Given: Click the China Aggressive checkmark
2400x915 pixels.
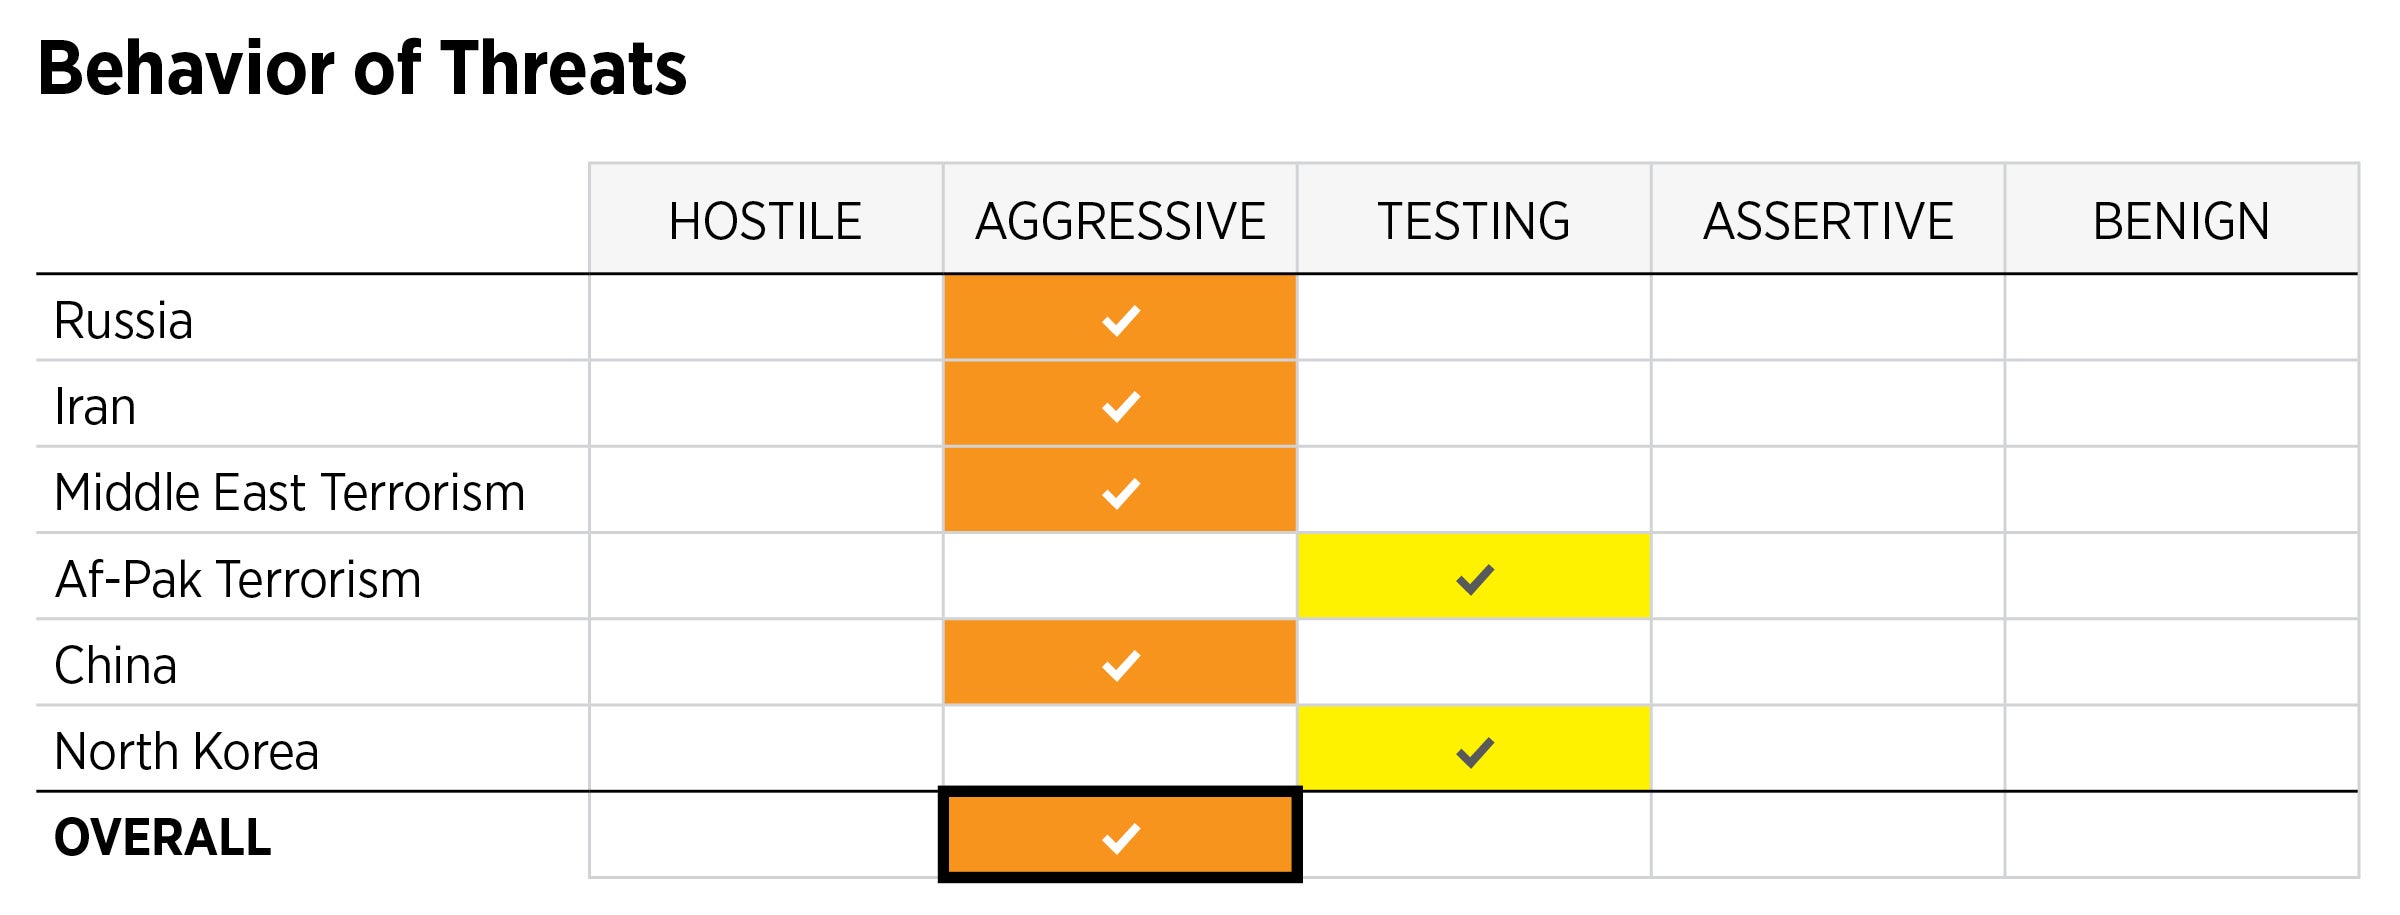Looking at the screenshot, I should tap(1120, 665).
